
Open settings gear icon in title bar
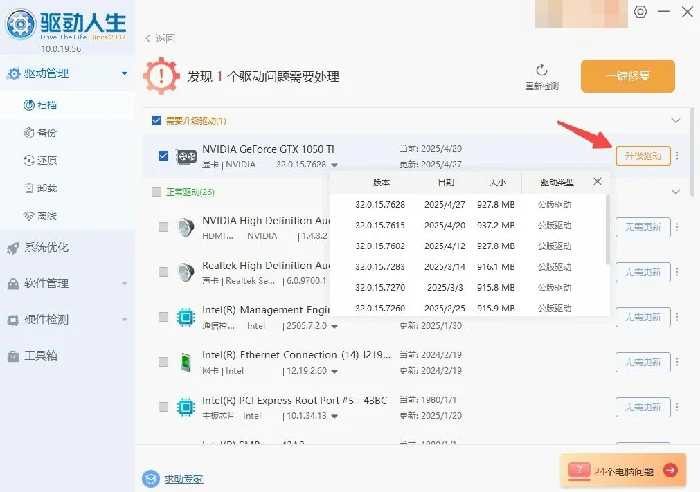pos(640,12)
